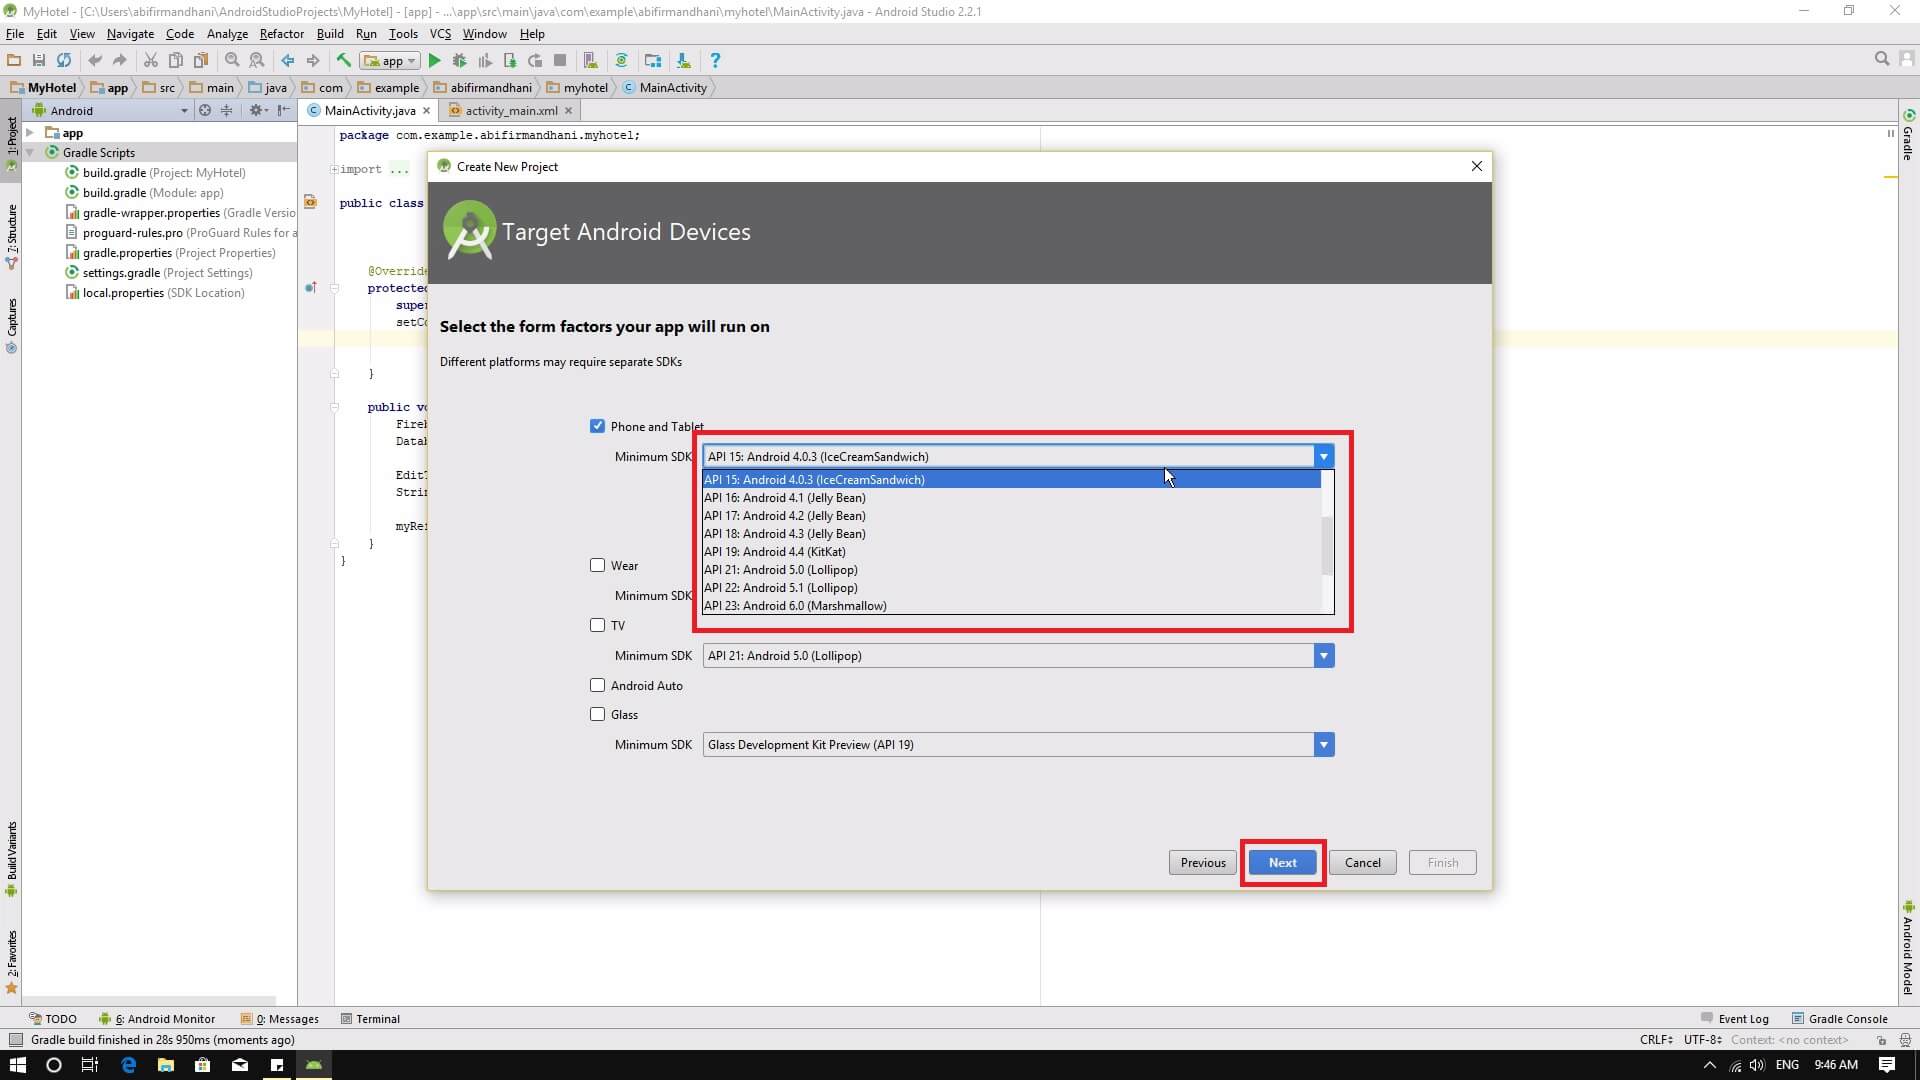Click the Synchronize refresh icon in toolbar
Screen dimensions: 1920x1080
coord(64,61)
